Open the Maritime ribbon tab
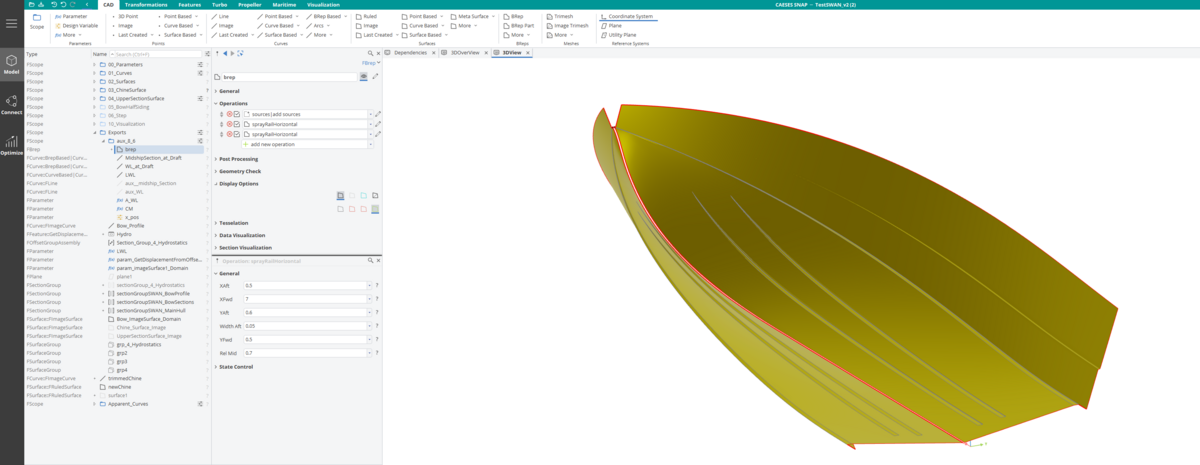Image resolution: width=1200 pixels, height=465 pixels. click(x=284, y=4)
